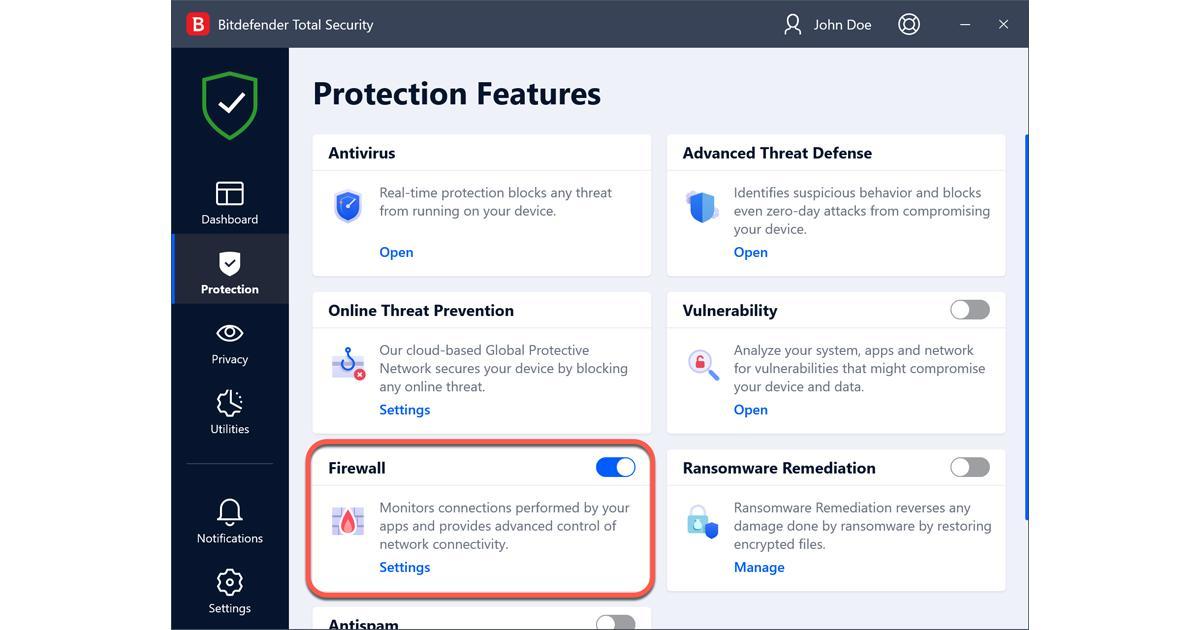This screenshot has width=1200, height=630.
Task: Open the Utilities clock icon
Action: [x=230, y=402]
